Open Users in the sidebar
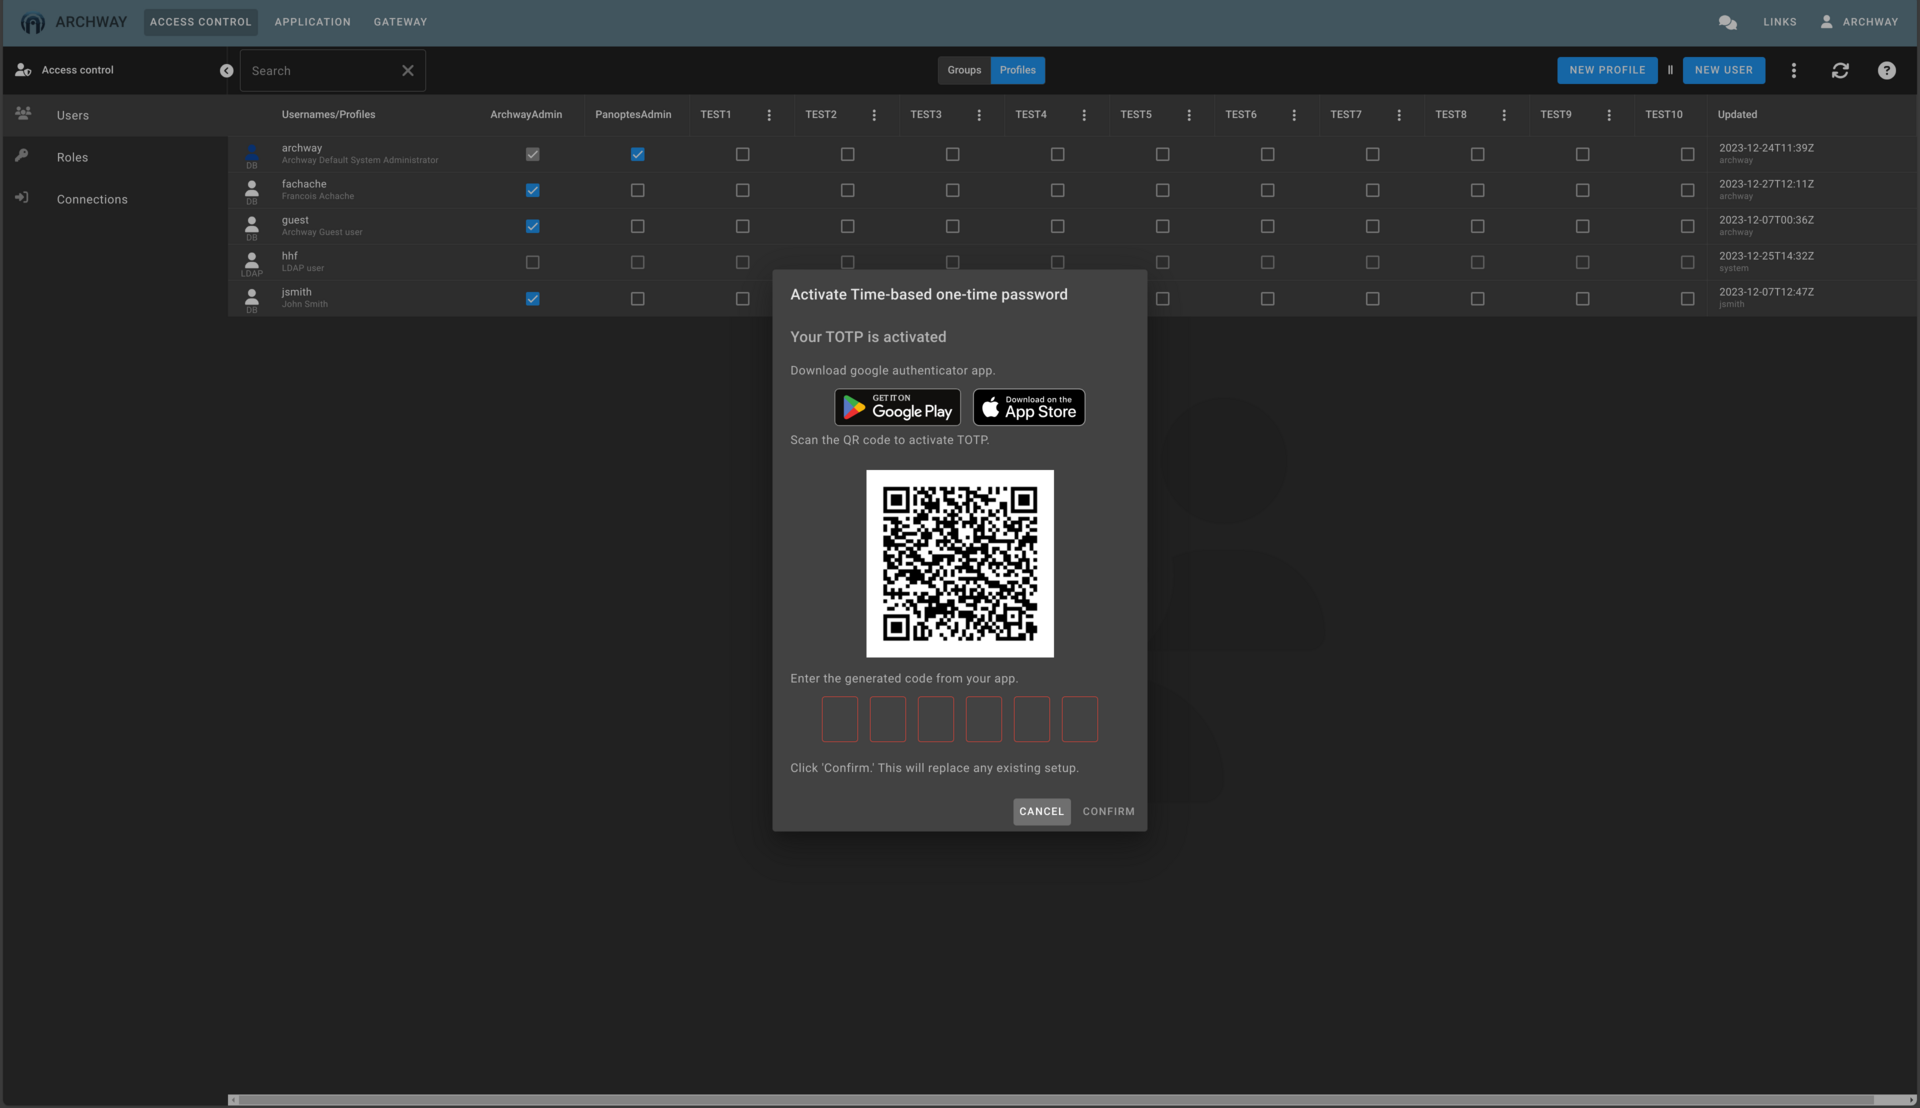The width and height of the screenshot is (1920, 1108). click(114, 115)
